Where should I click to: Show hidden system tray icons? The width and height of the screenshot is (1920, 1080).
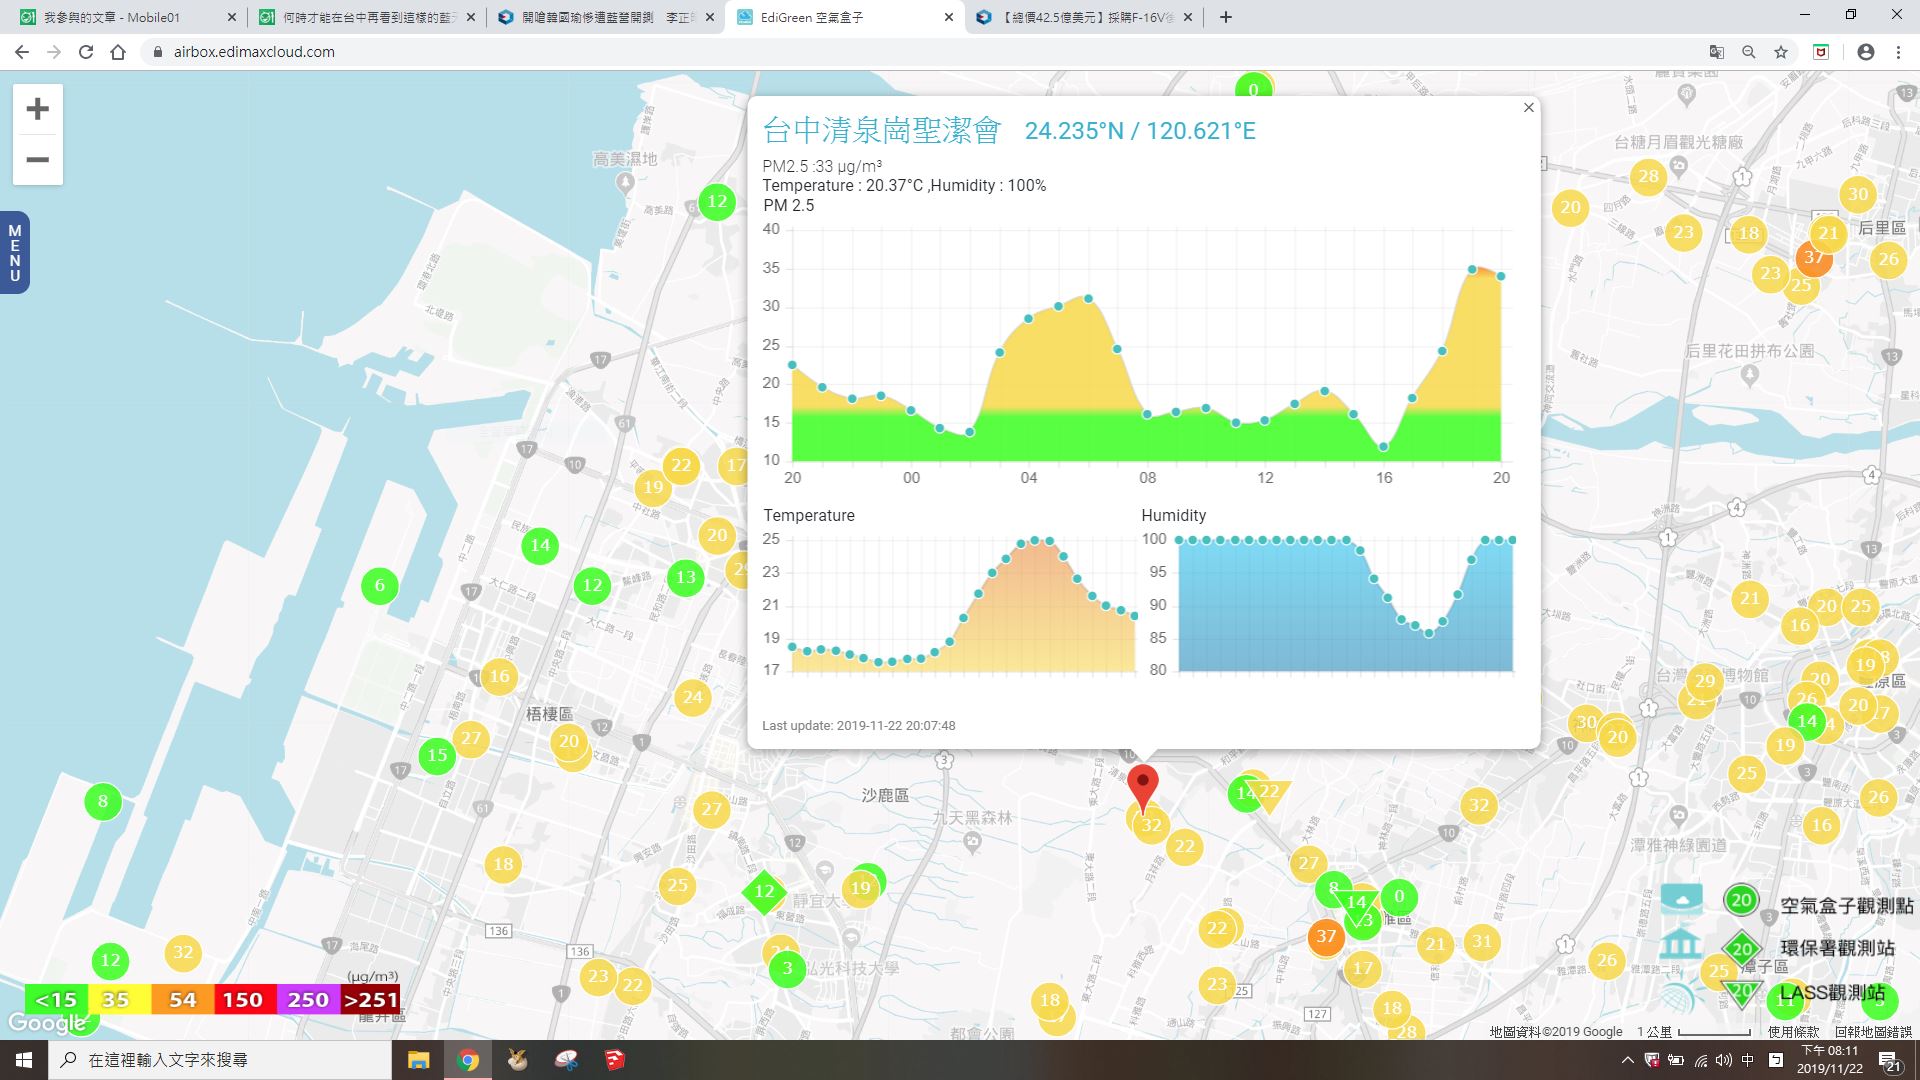tap(1627, 1060)
